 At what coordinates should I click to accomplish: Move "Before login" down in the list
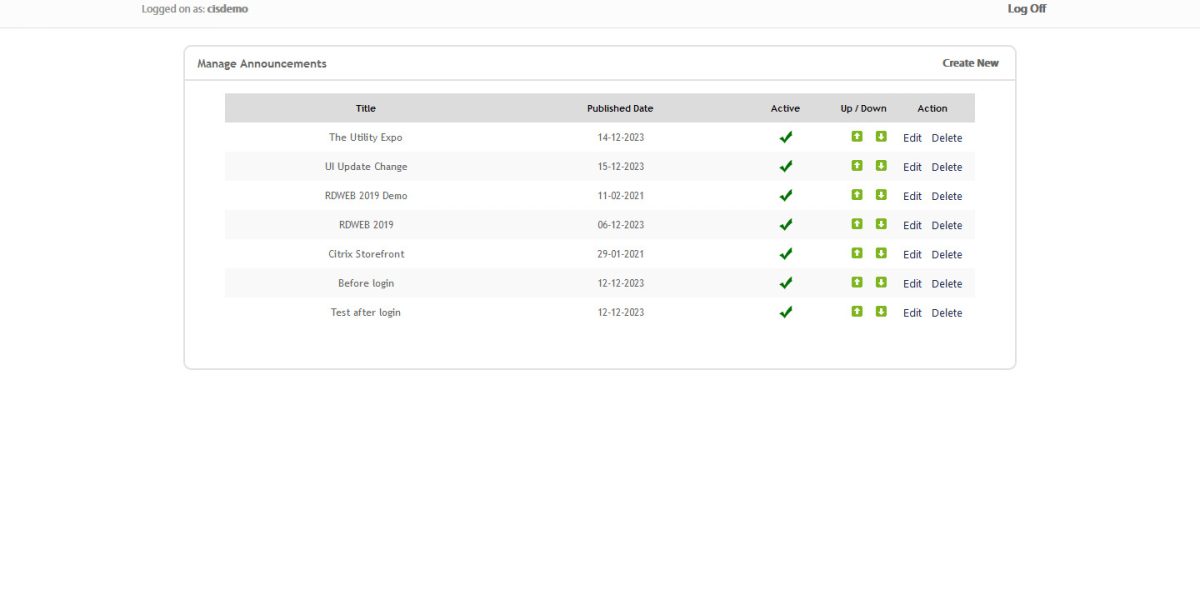[x=880, y=282]
